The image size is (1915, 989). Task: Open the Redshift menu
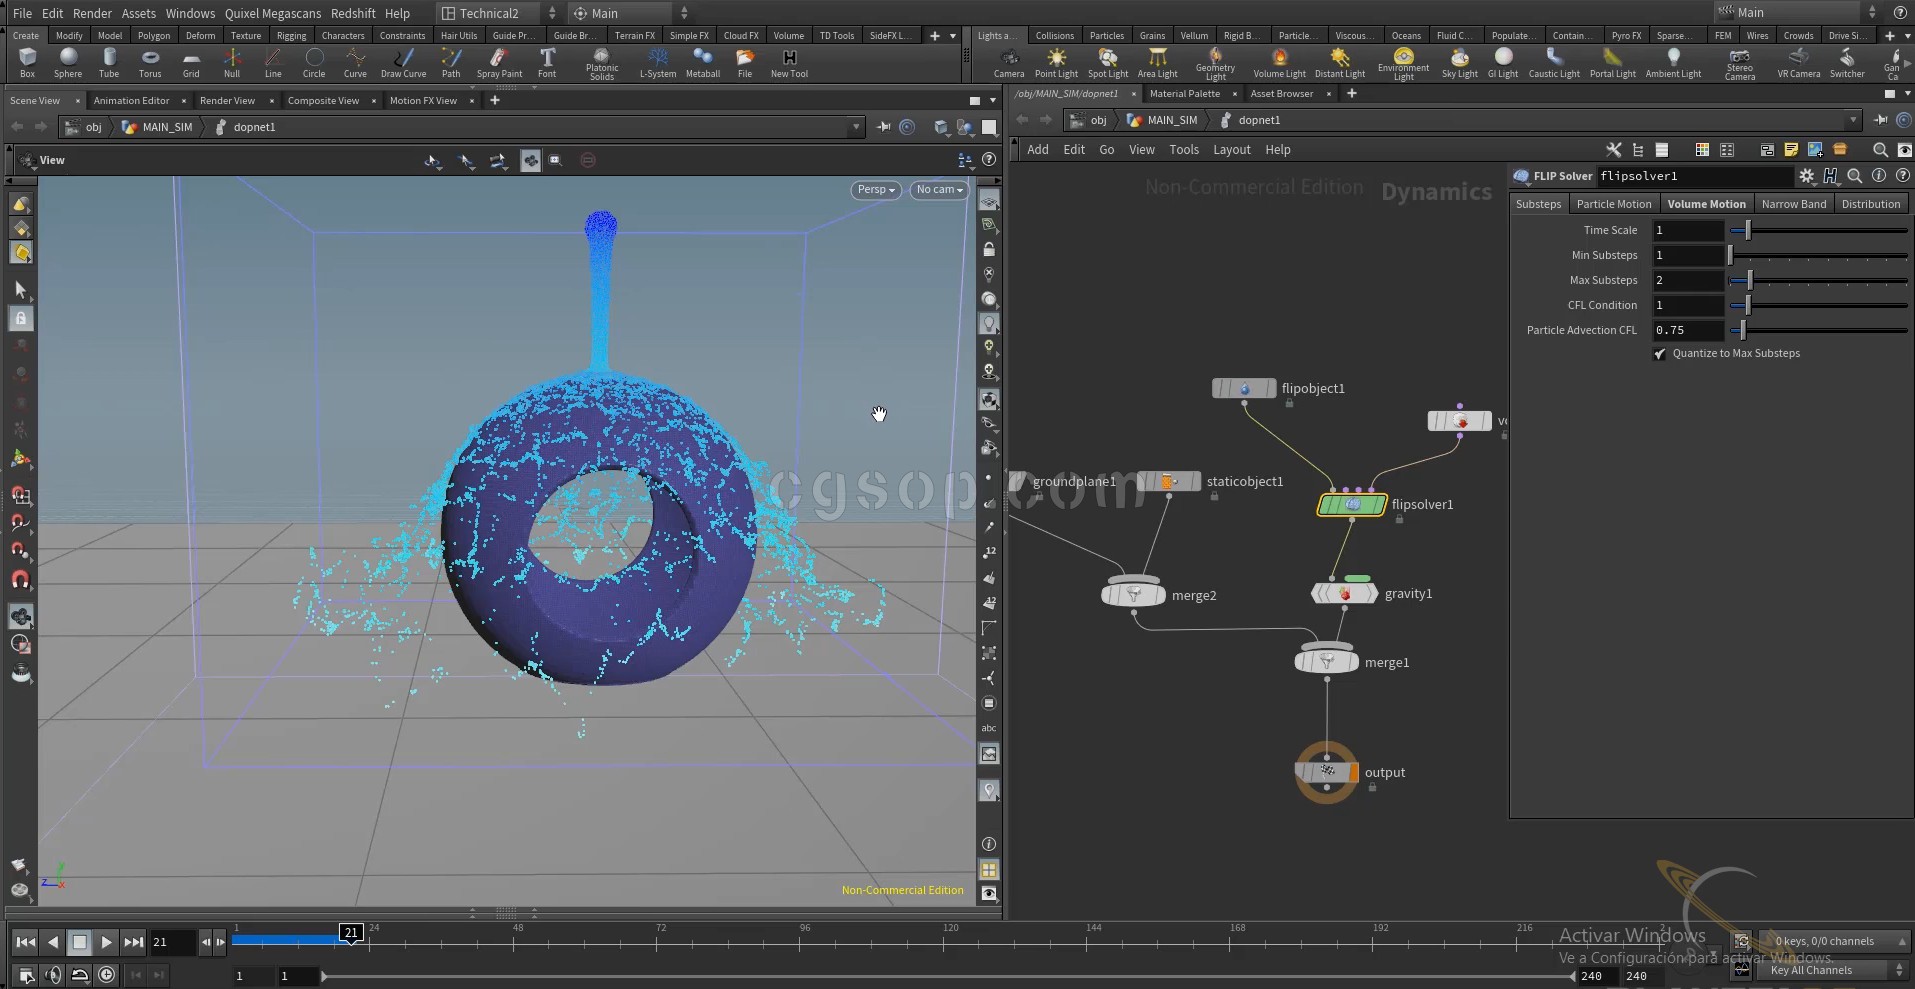click(353, 13)
